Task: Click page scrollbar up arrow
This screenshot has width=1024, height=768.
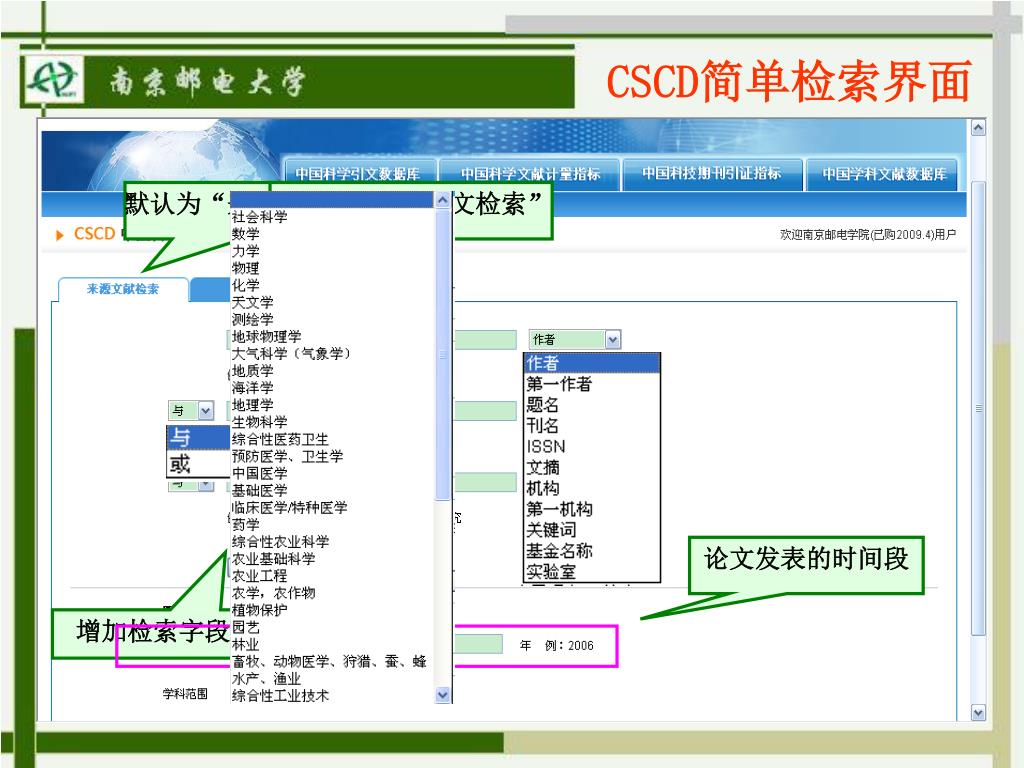Action: (978, 128)
